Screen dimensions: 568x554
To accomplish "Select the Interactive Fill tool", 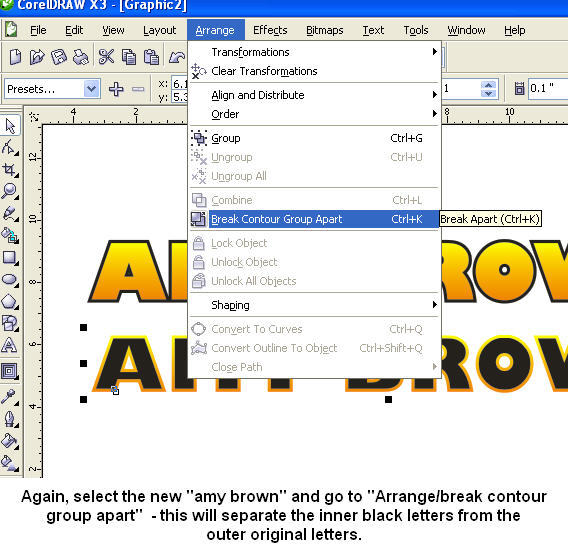I will click(10, 463).
